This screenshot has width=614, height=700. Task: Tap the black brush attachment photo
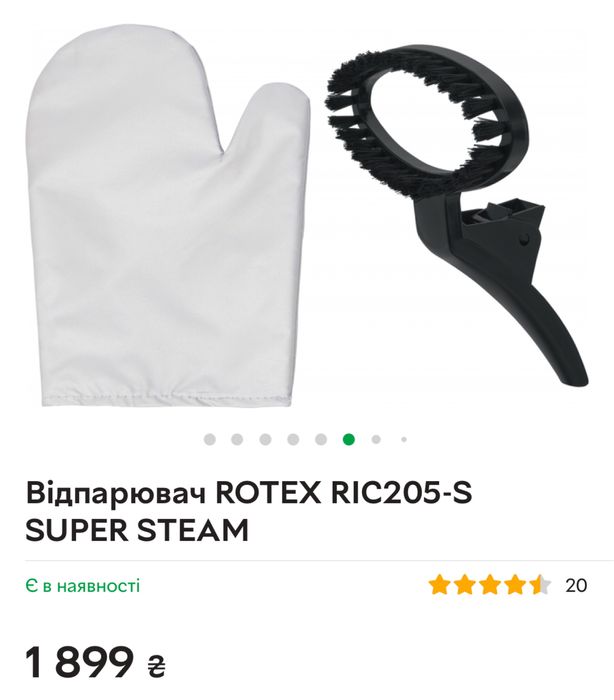pyautogui.click(x=456, y=214)
